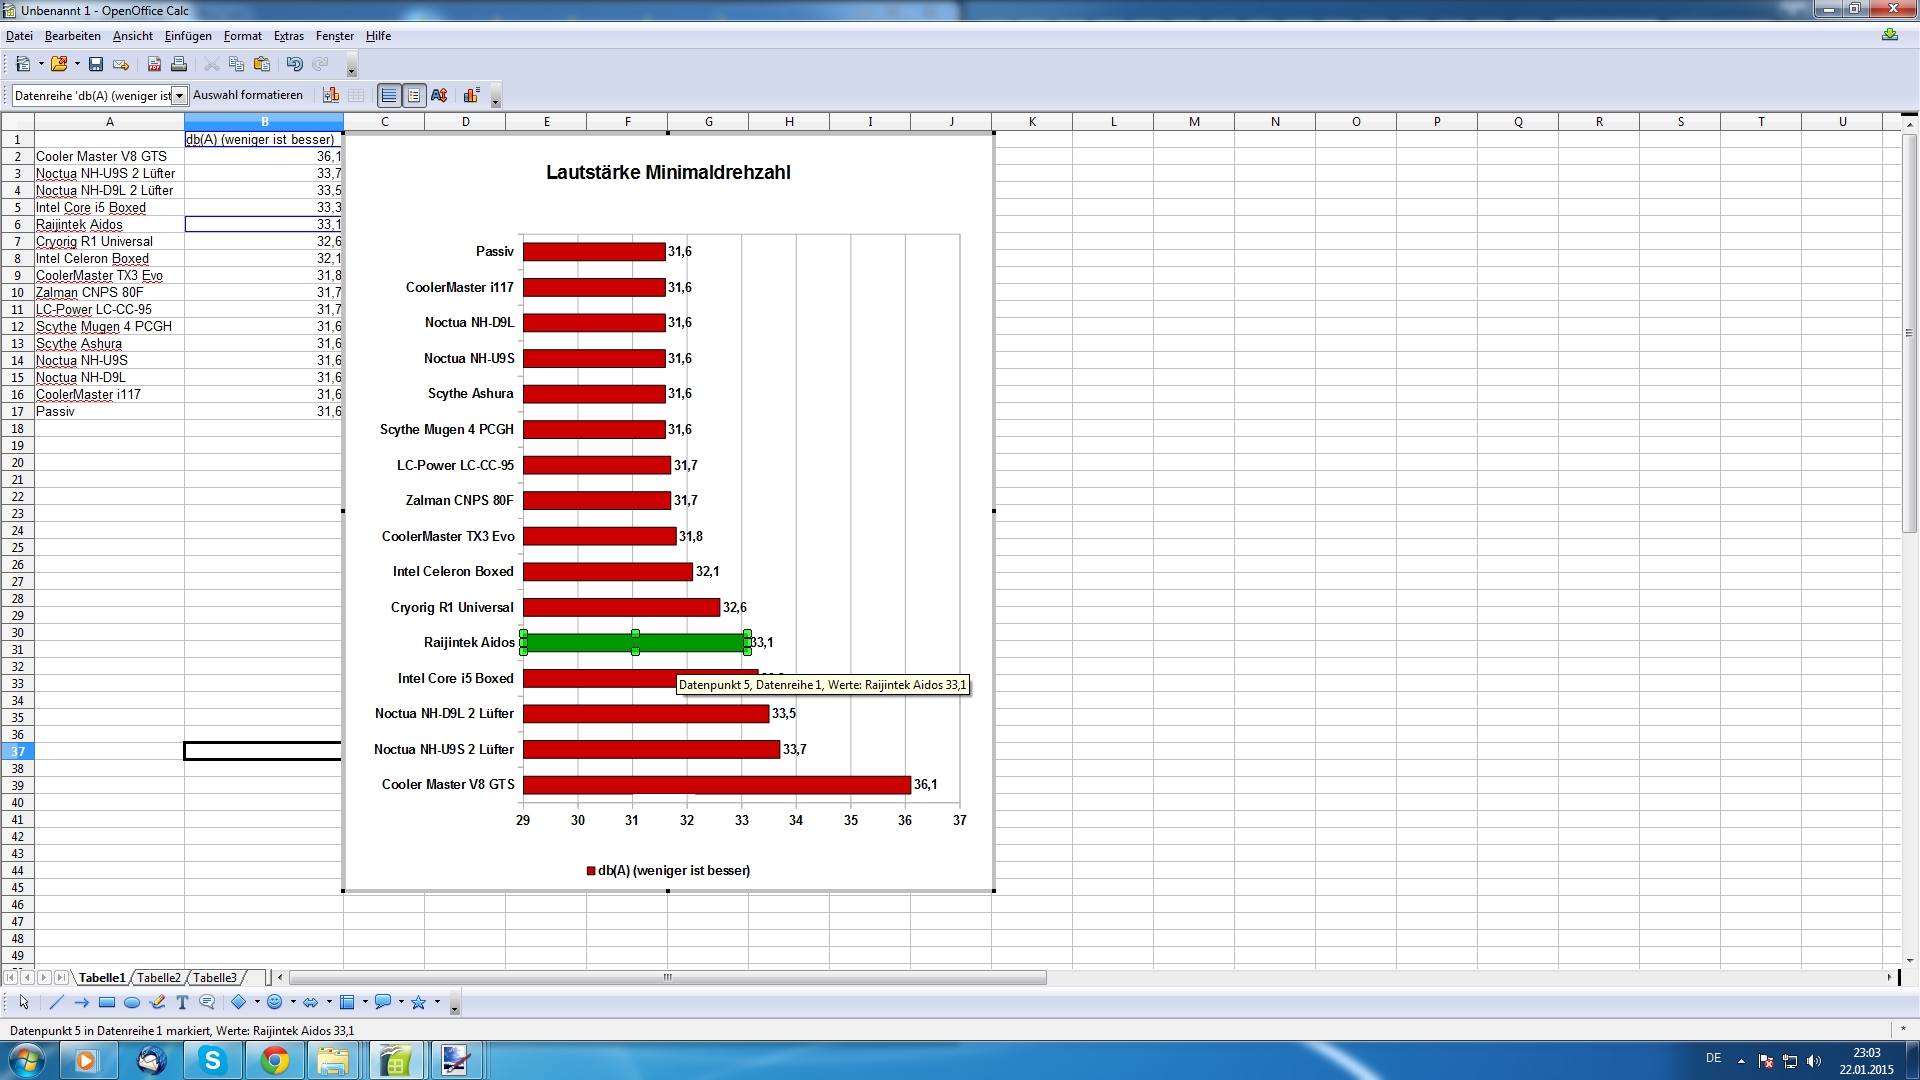Select cell containing Noctua NH-U9S 2 Lüfter
1920x1080 pixels.
click(x=109, y=173)
